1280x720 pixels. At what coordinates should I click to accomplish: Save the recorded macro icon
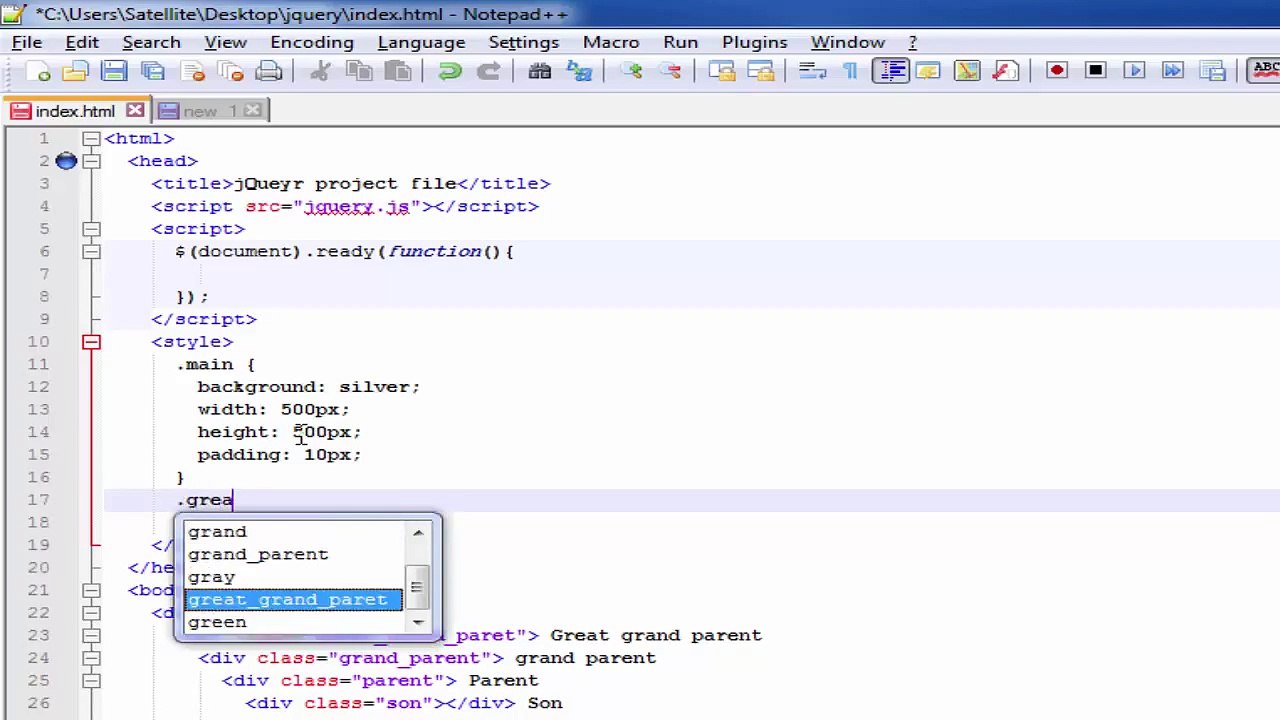point(1212,71)
